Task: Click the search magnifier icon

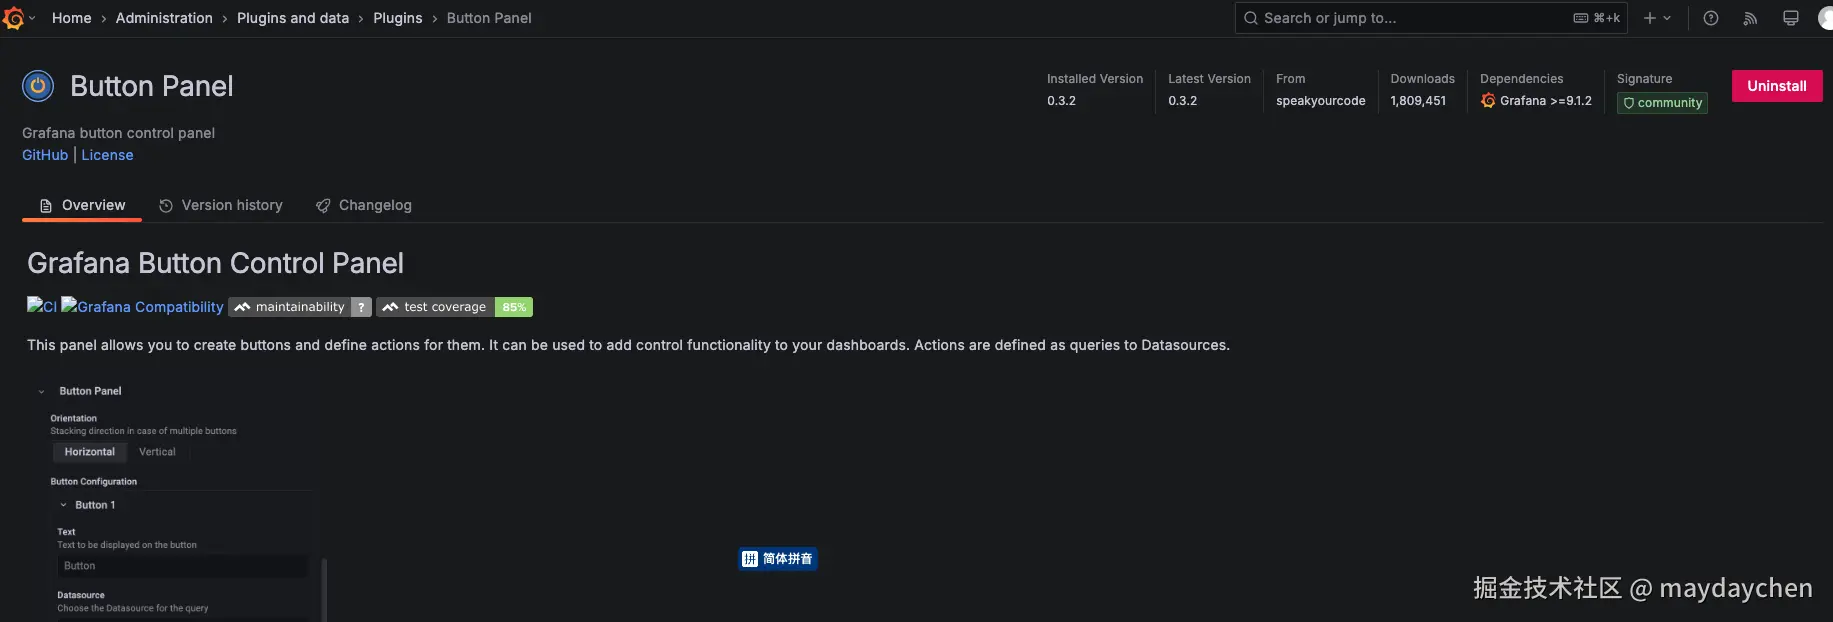Action: pyautogui.click(x=1250, y=18)
